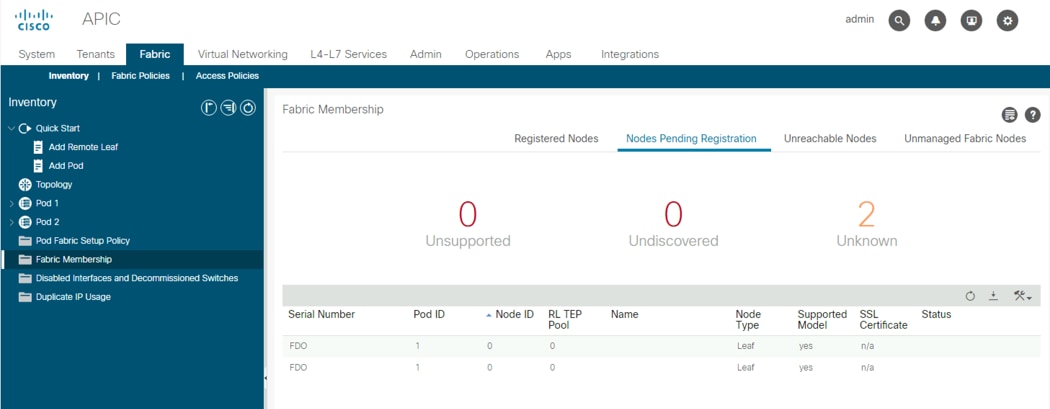Click the Undiscovered count 0
Image resolution: width=1050 pixels, height=409 pixels.
click(x=673, y=214)
